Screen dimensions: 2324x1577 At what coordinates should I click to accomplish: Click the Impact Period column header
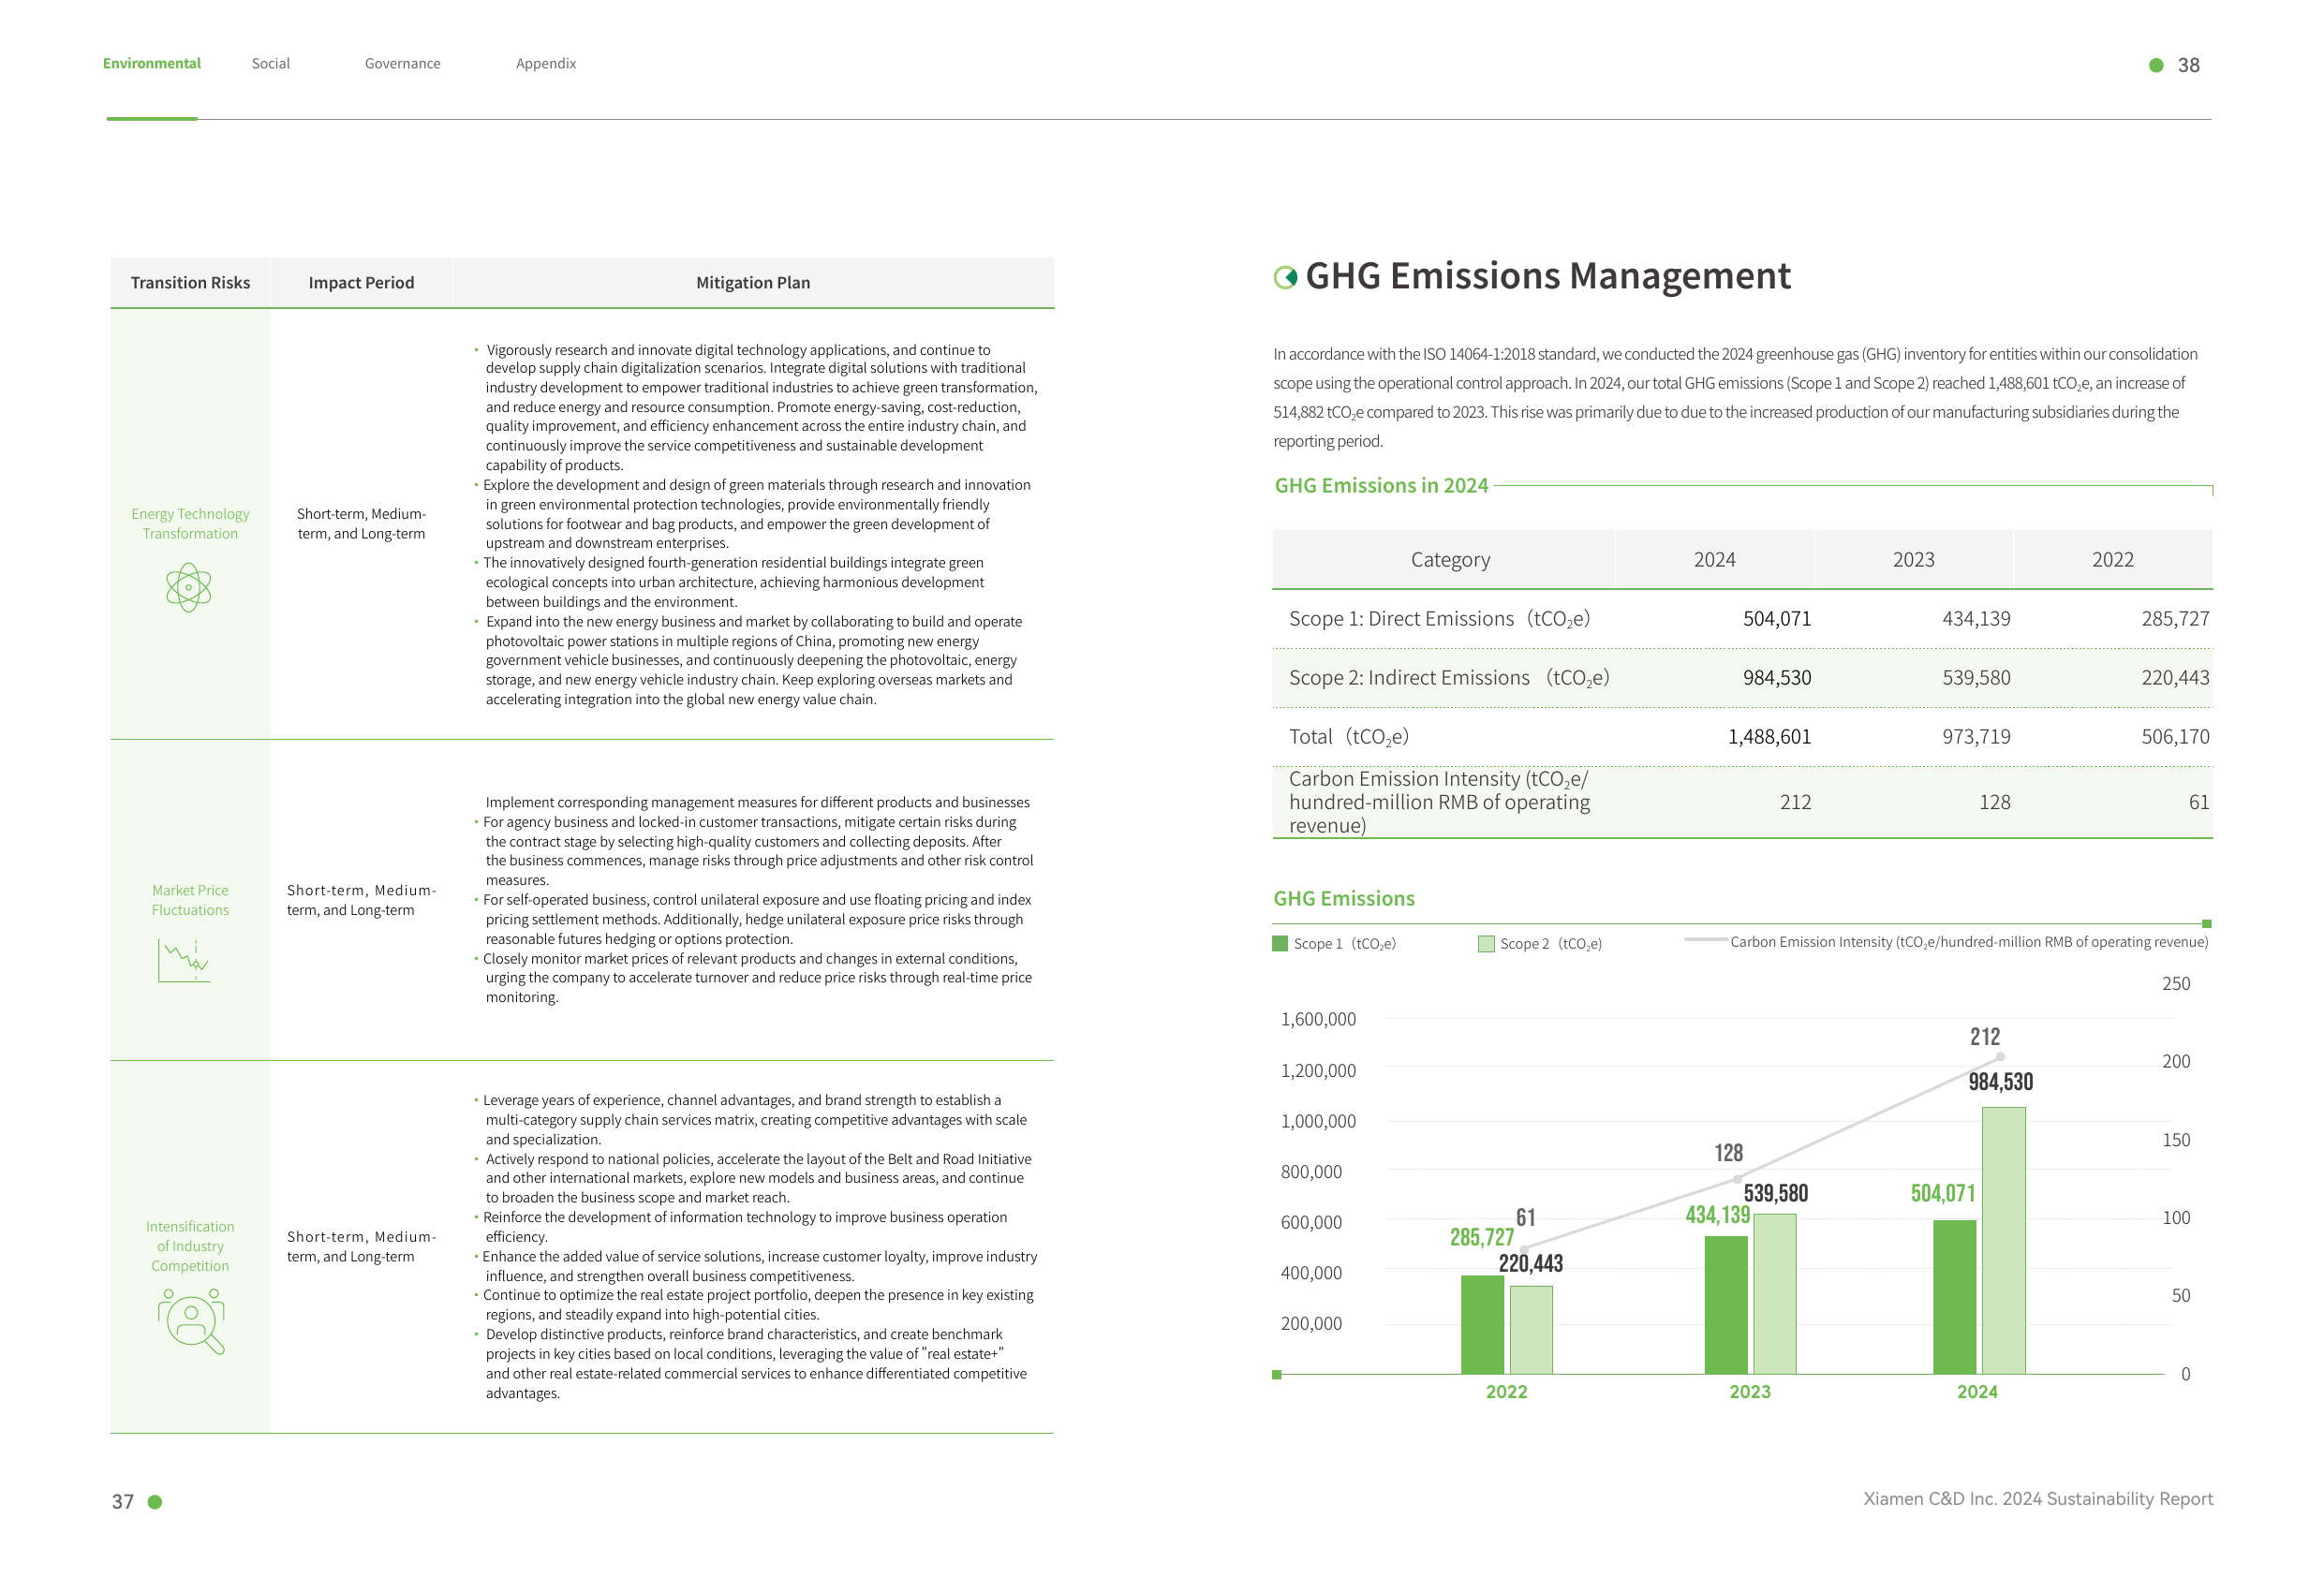[x=361, y=283]
